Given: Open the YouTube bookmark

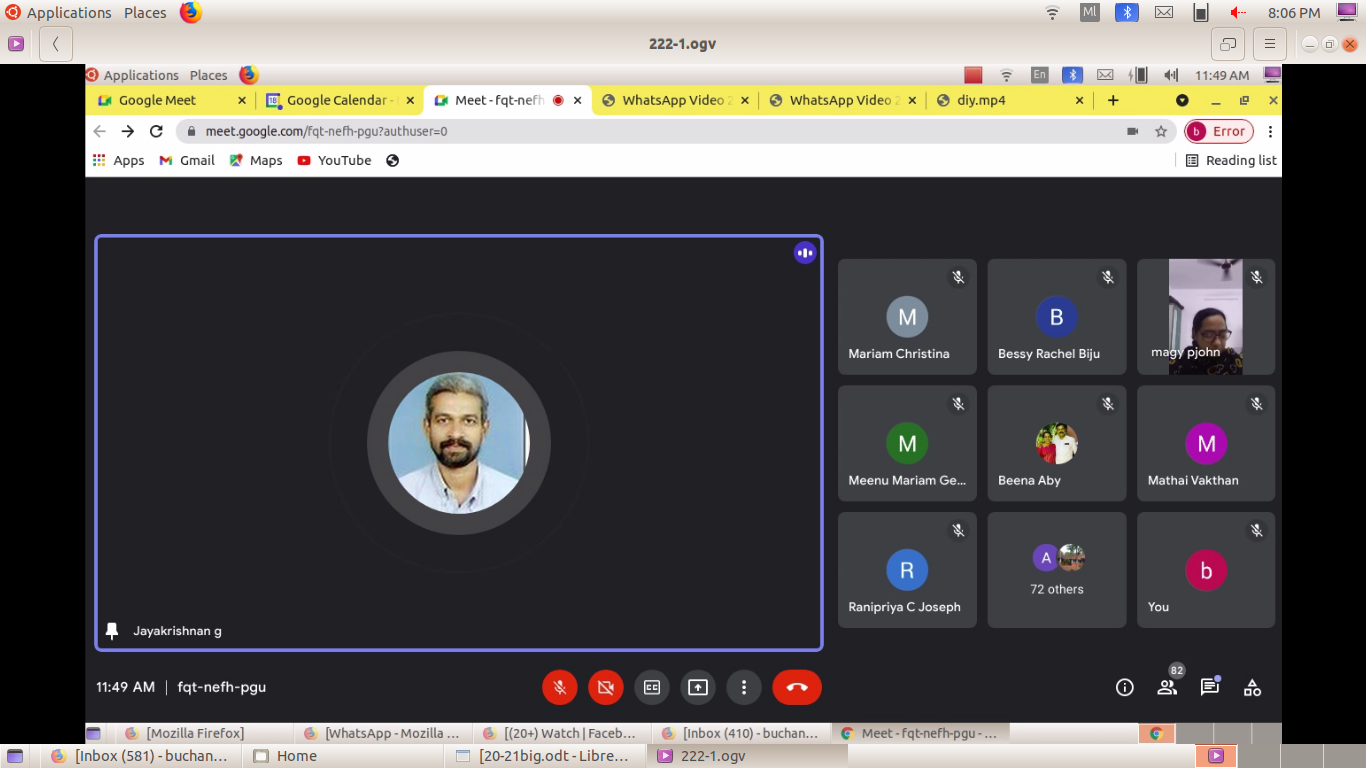Looking at the screenshot, I should pos(334,160).
